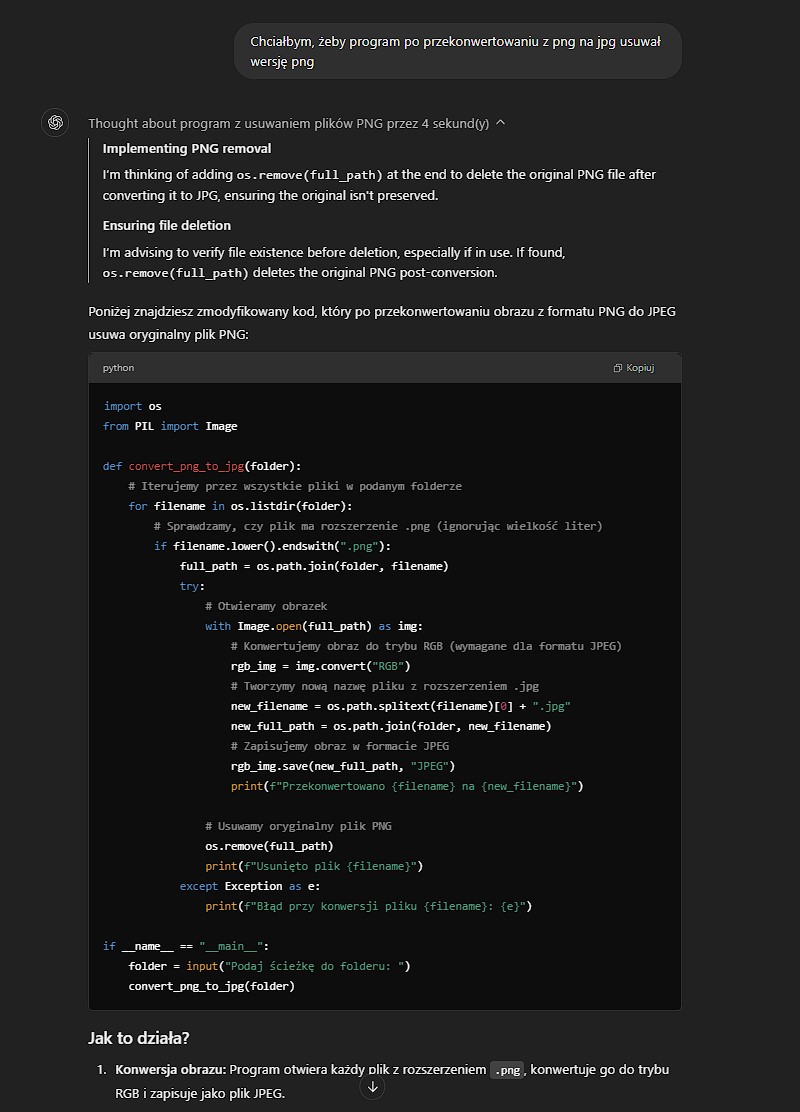
Task: Click the 'Jak to działa?' heading
Action: pyautogui.click(x=138, y=1038)
